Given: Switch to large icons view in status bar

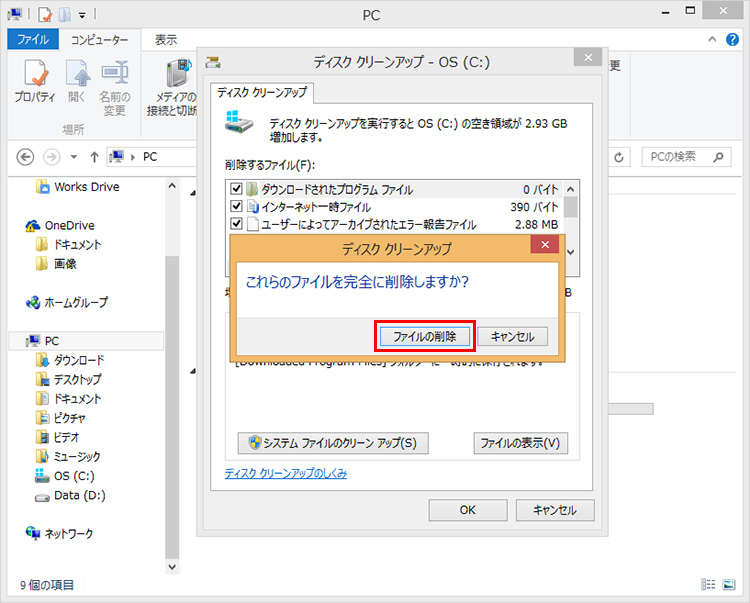Looking at the screenshot, I should click(731, 585).
